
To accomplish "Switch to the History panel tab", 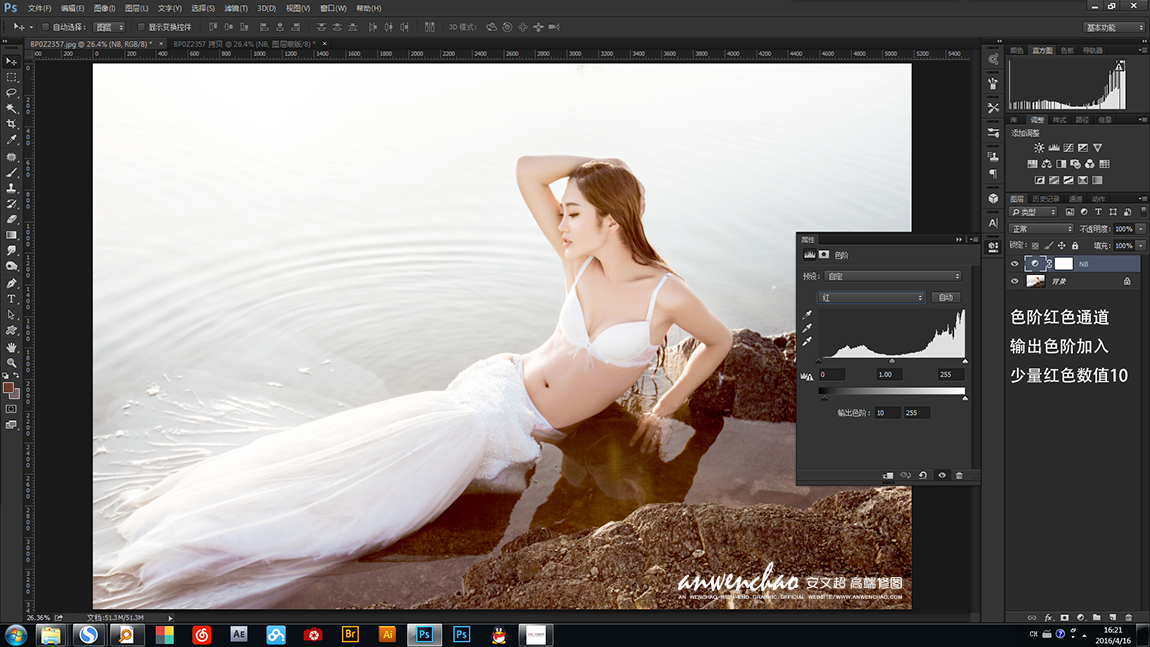I will pyautogui.click(x=1045, y=199).
